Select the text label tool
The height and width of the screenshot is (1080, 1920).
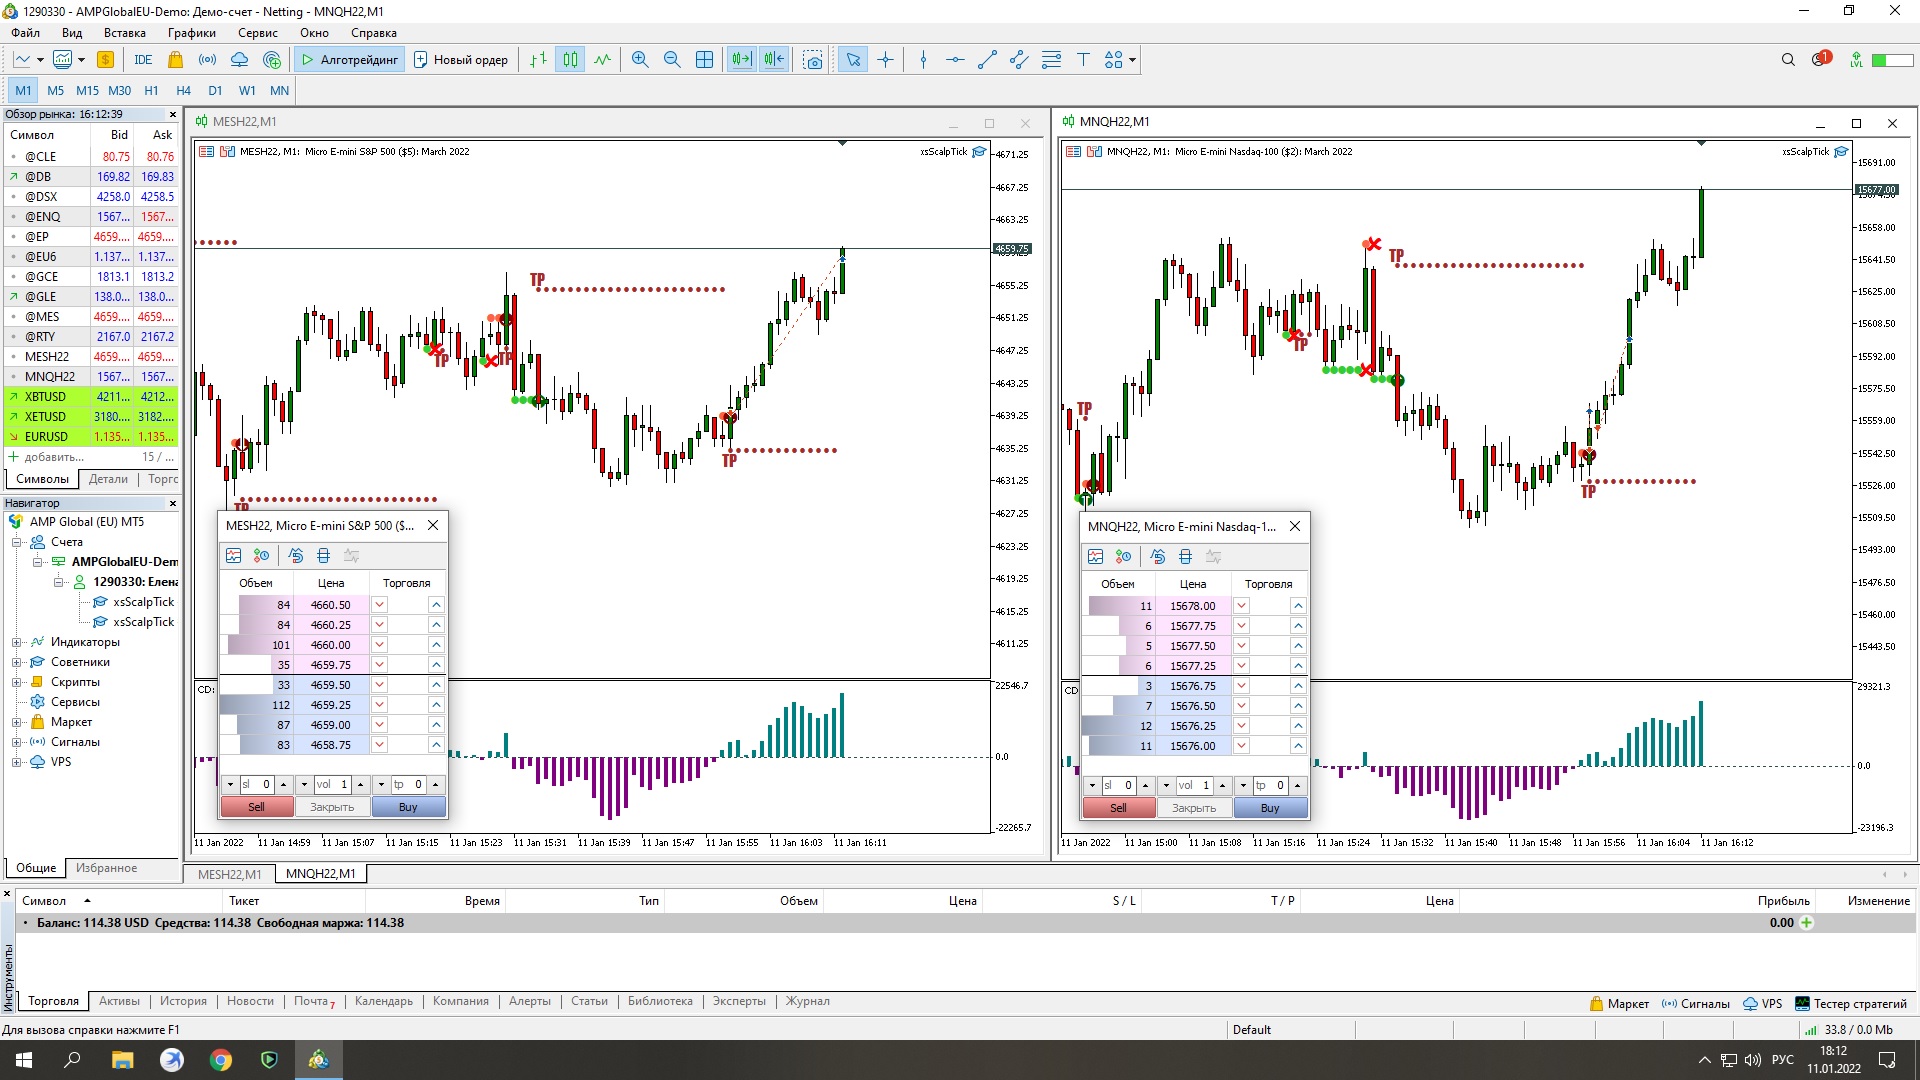pos(1083,60)
